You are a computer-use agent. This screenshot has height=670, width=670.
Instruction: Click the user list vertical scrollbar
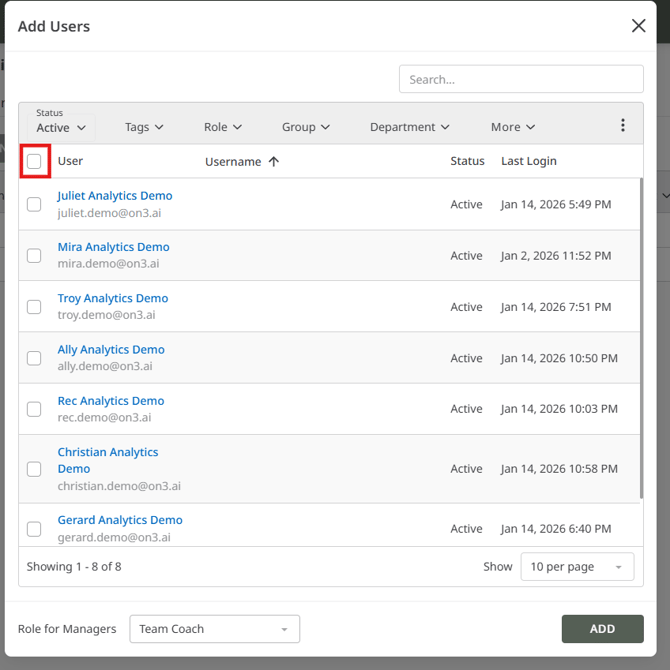click(x=640, y=340)
